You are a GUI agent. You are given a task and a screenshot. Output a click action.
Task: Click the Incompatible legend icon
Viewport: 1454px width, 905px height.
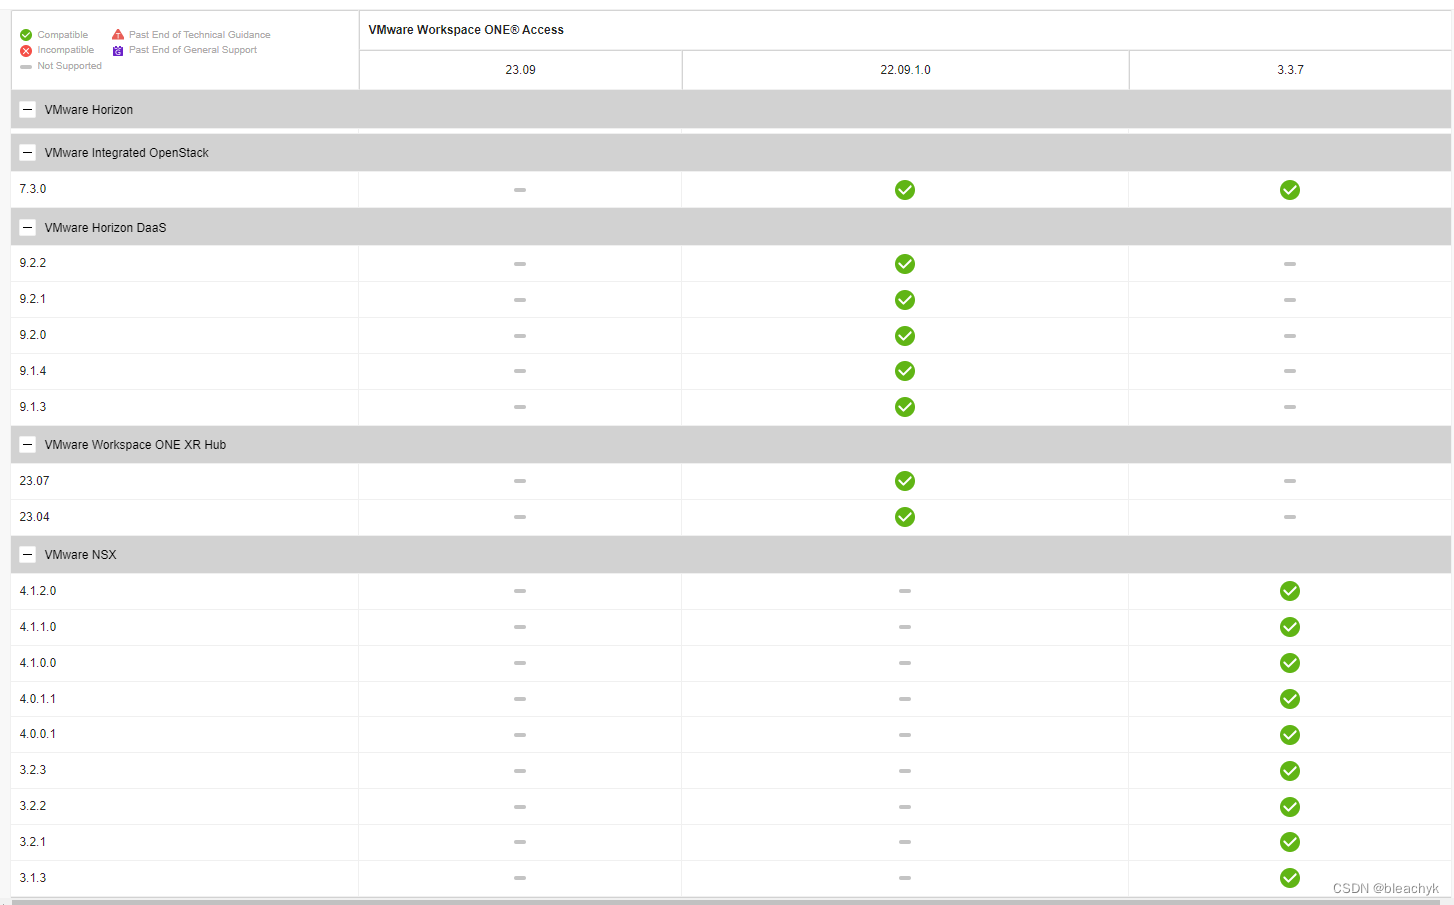click(x=25, y=50)
